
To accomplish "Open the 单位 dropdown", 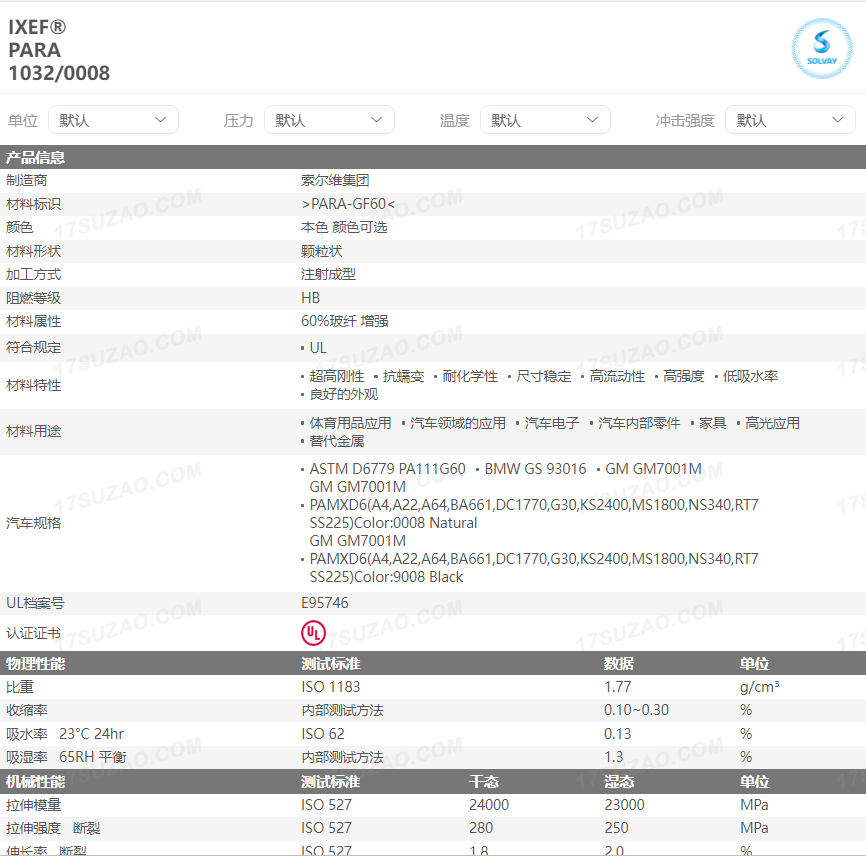I will click(x=113, y=120).
